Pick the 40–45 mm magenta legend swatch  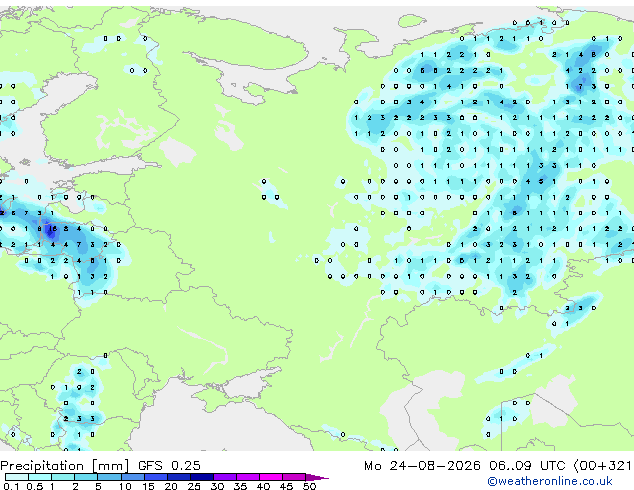tap(271, 477)
